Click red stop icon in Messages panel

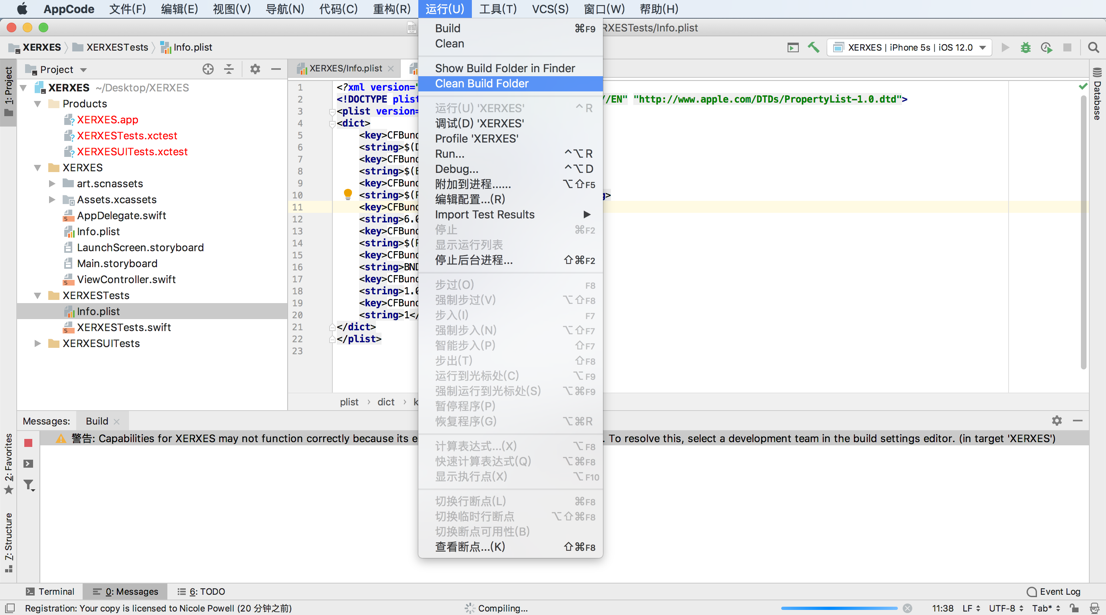coord(28,443)
